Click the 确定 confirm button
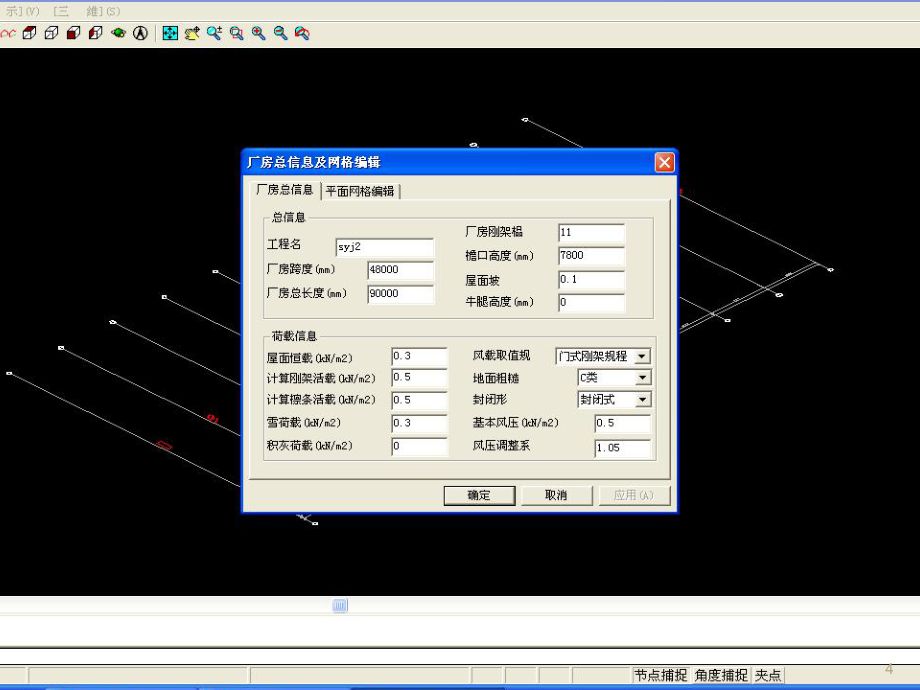This screenshot has height=690, width=920. point(479,495)
